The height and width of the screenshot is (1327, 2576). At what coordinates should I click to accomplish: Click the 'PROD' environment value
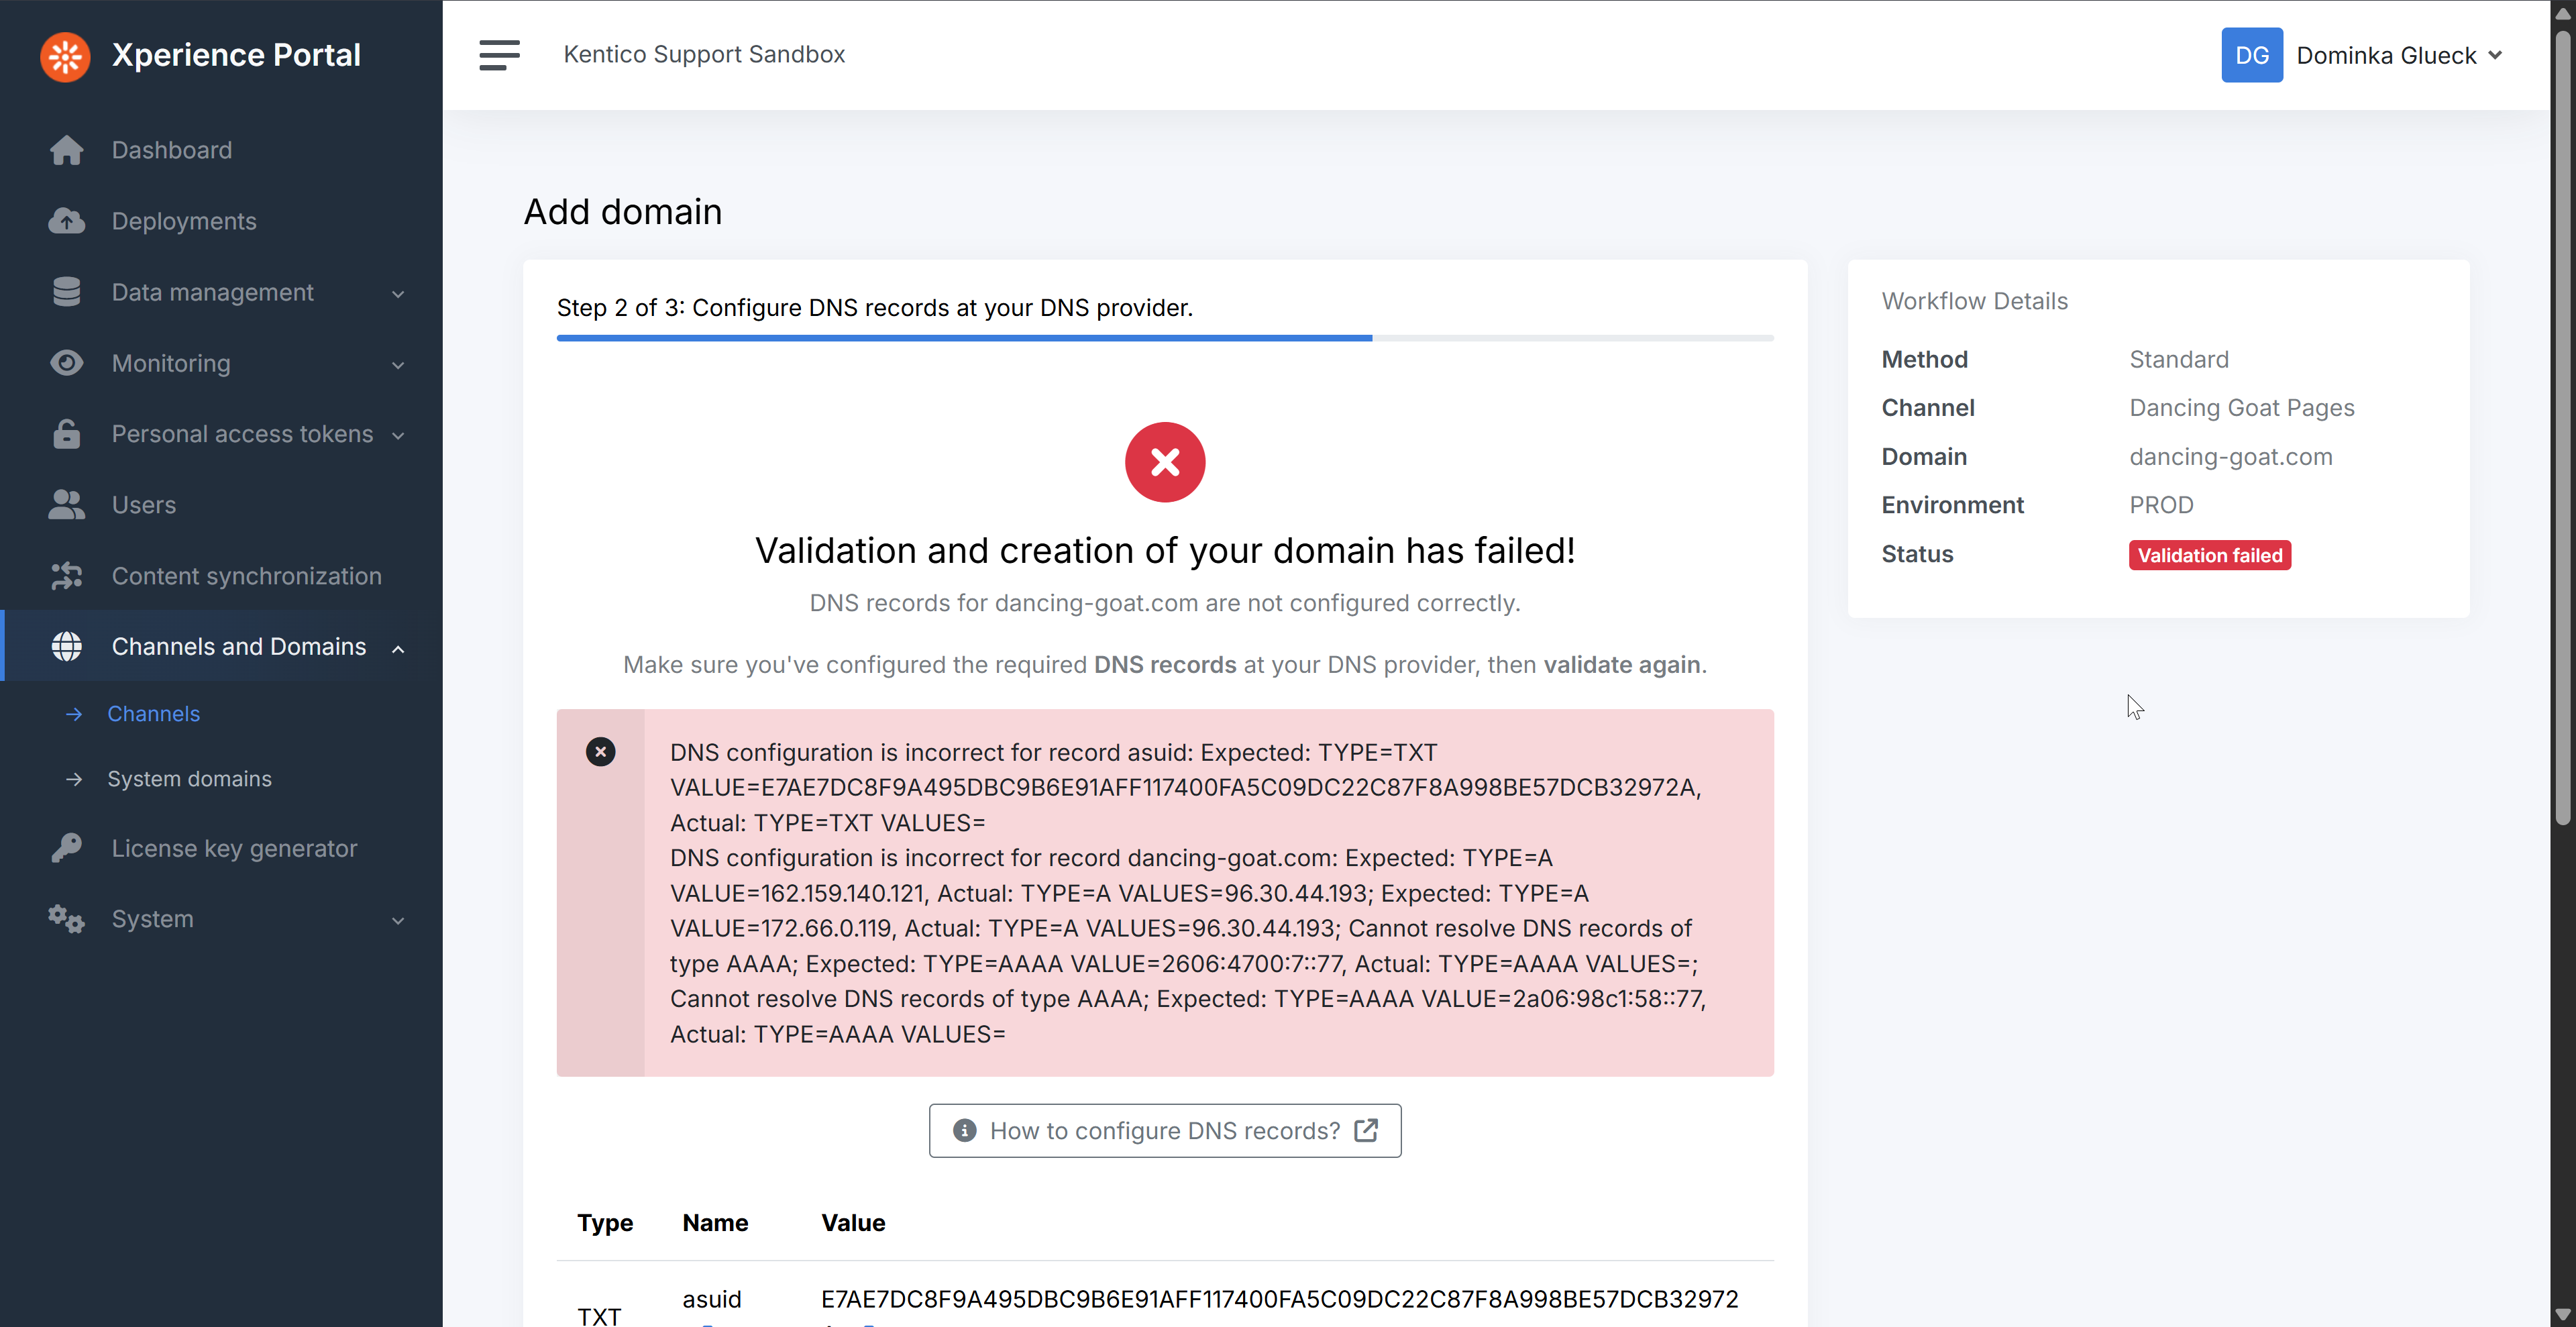(2161, 505)
